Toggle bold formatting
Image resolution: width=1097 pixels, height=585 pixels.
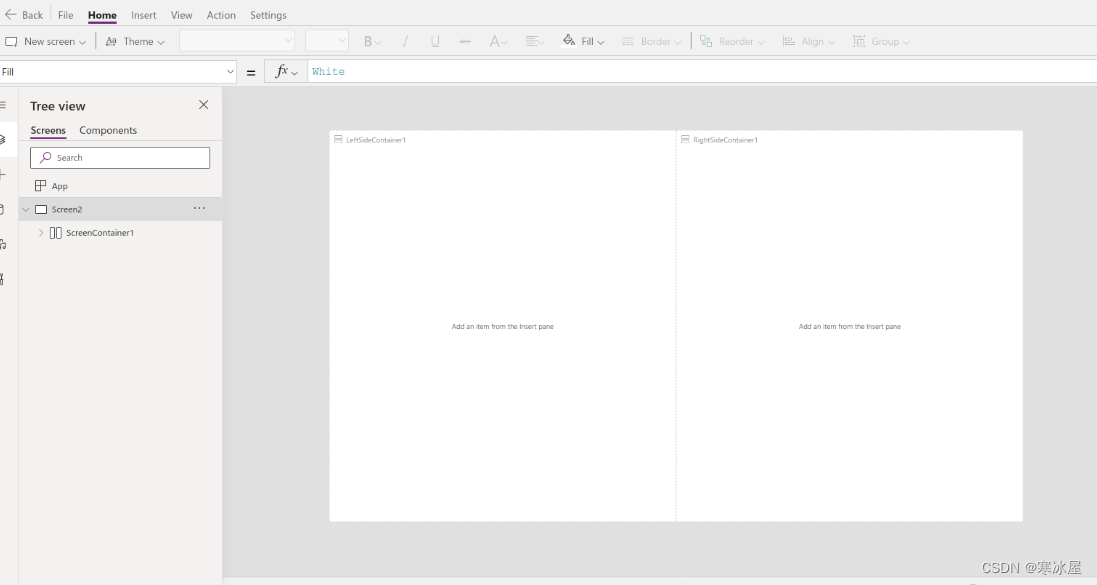(x=371, y=41)
